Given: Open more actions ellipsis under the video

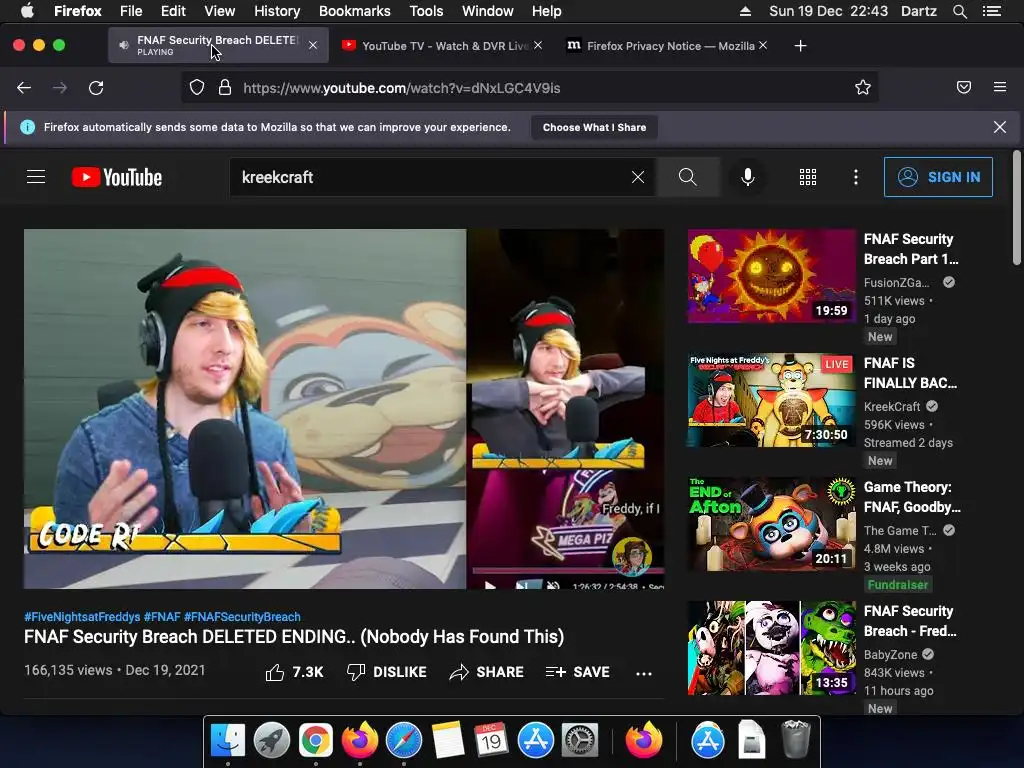Looking at the screenshot, I should (x=644, y=673).
